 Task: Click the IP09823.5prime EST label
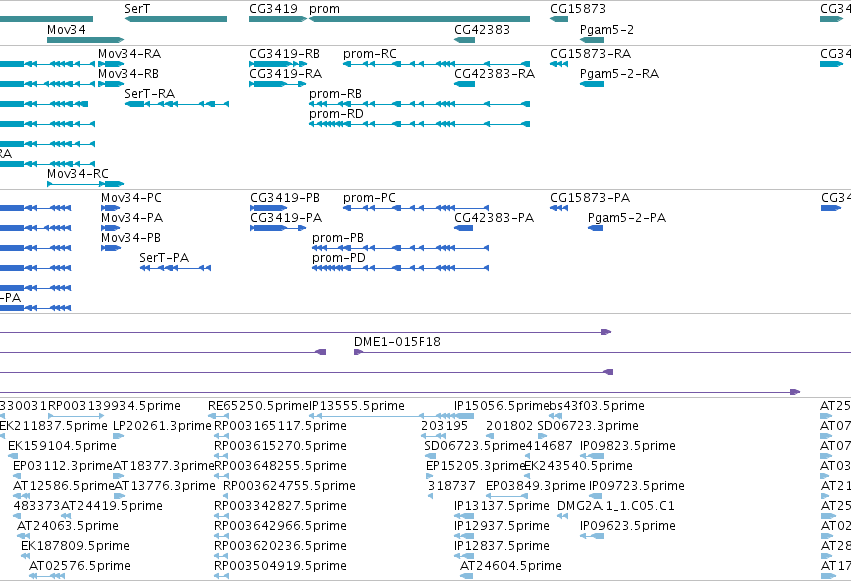click(x=628, y=446)
